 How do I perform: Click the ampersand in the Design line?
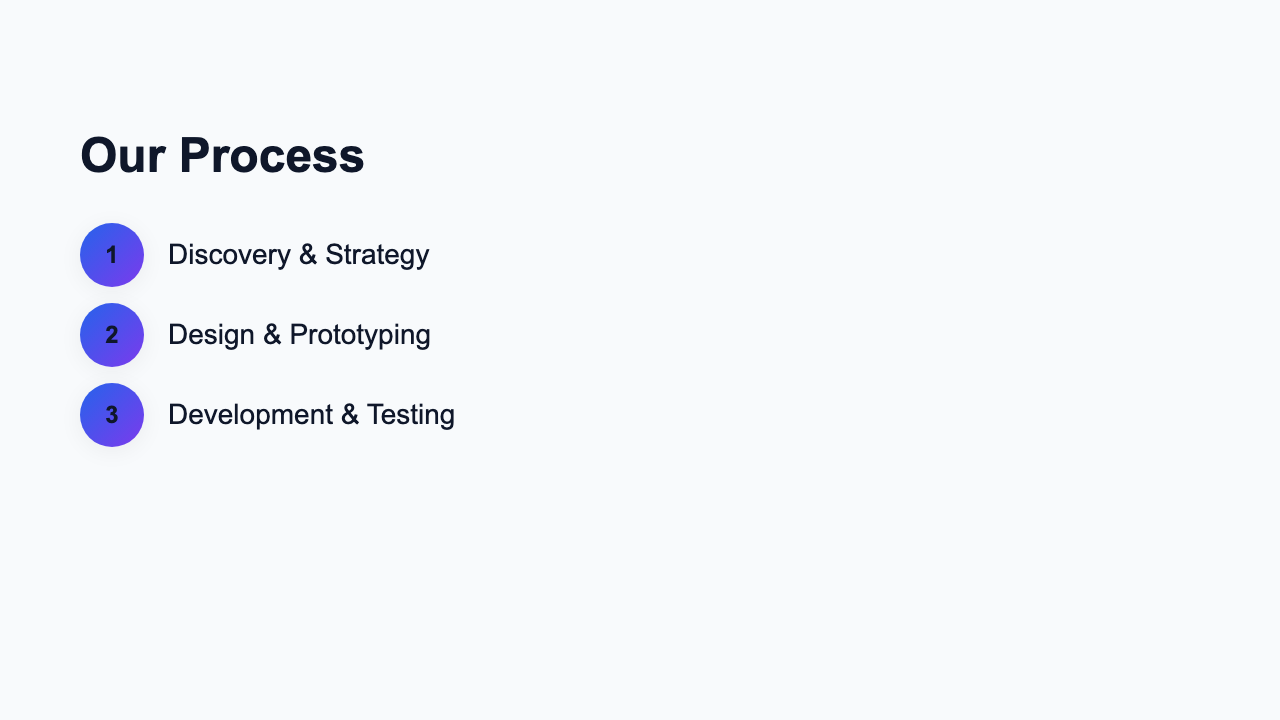(272, 335)
